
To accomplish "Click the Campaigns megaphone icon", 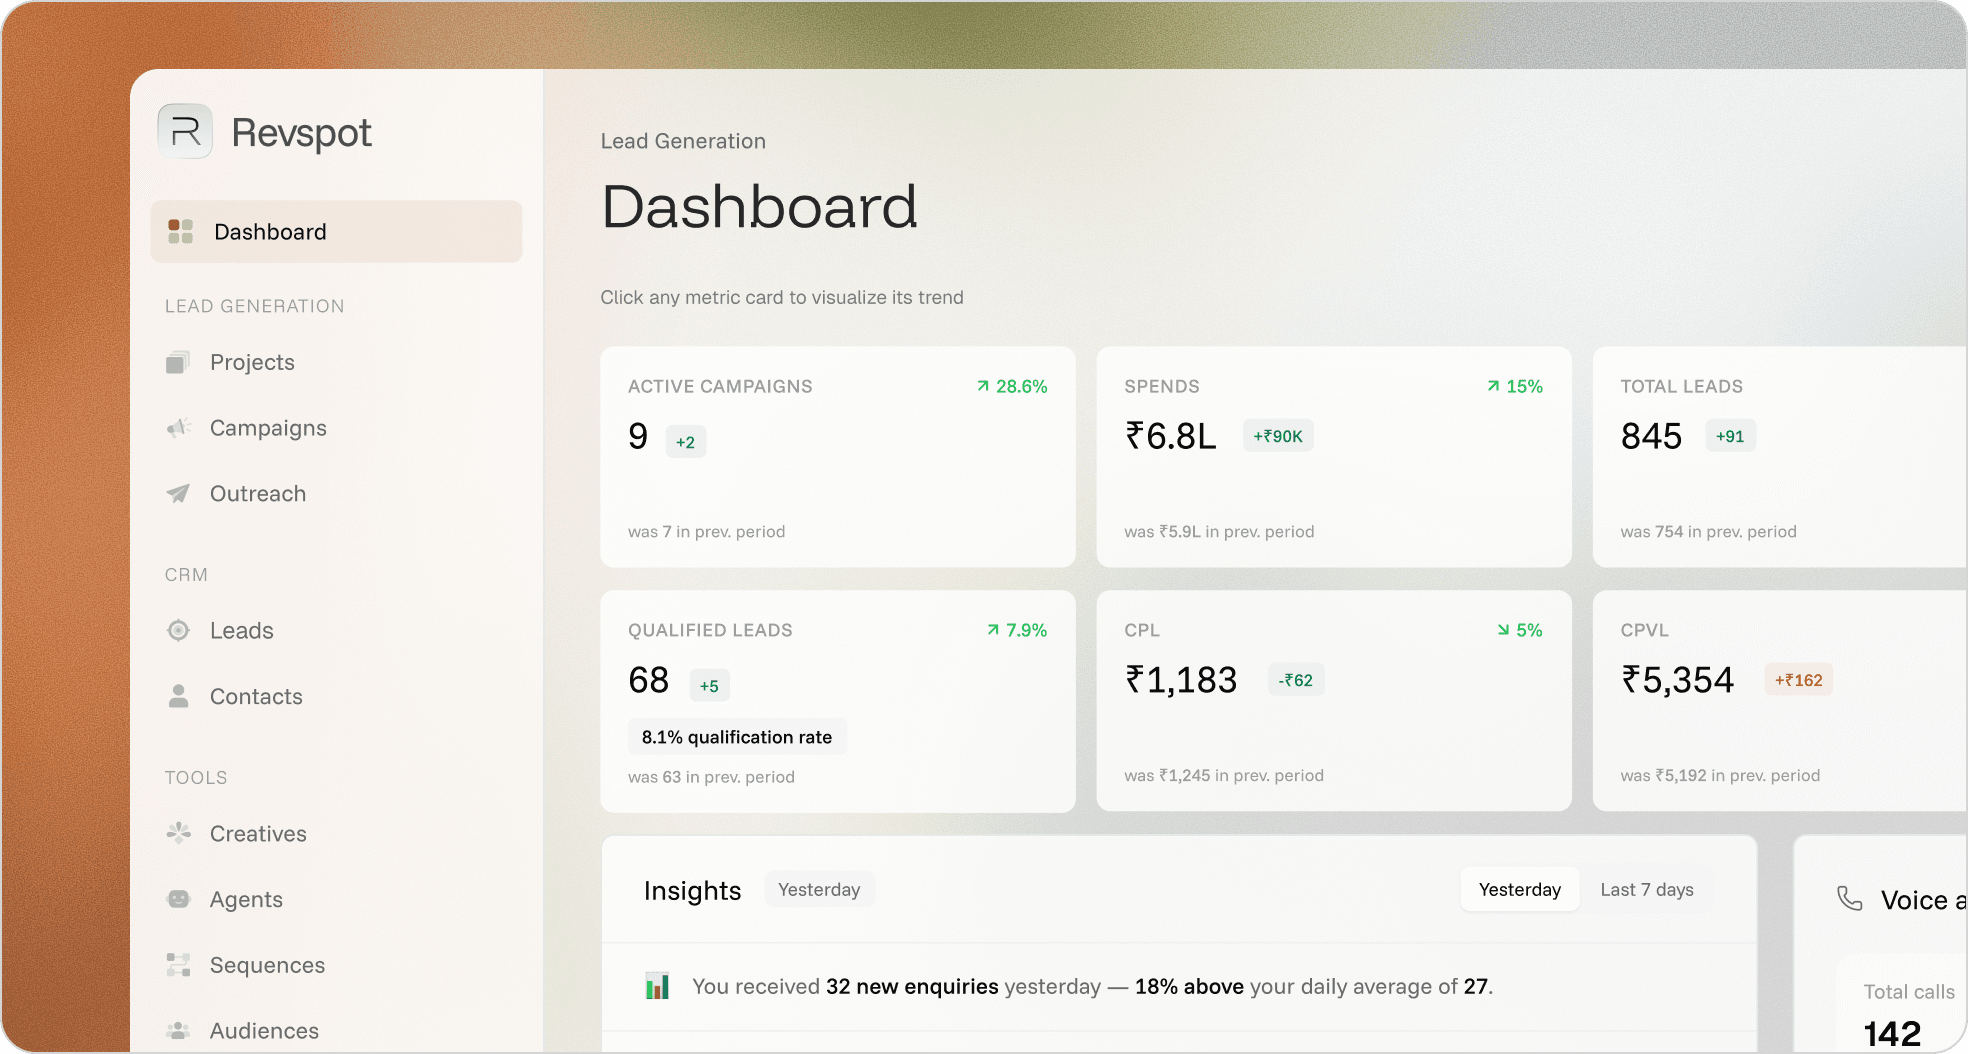I will (178, 428).
